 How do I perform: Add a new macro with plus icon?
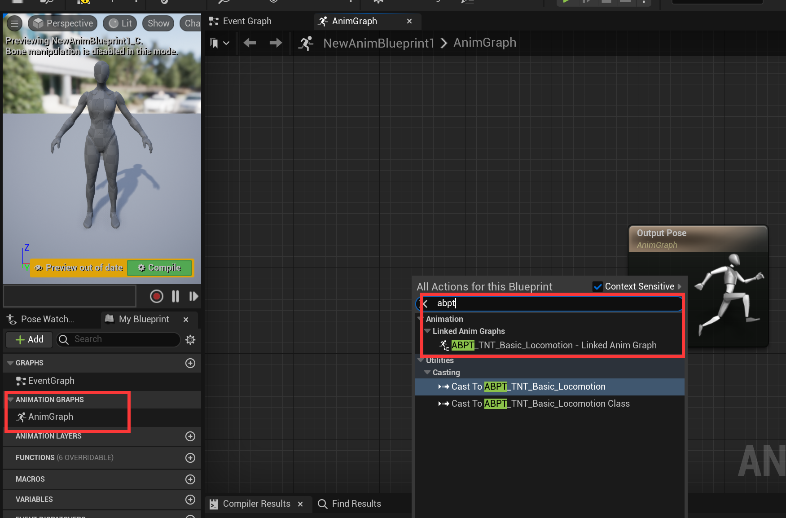click(190, 479)
